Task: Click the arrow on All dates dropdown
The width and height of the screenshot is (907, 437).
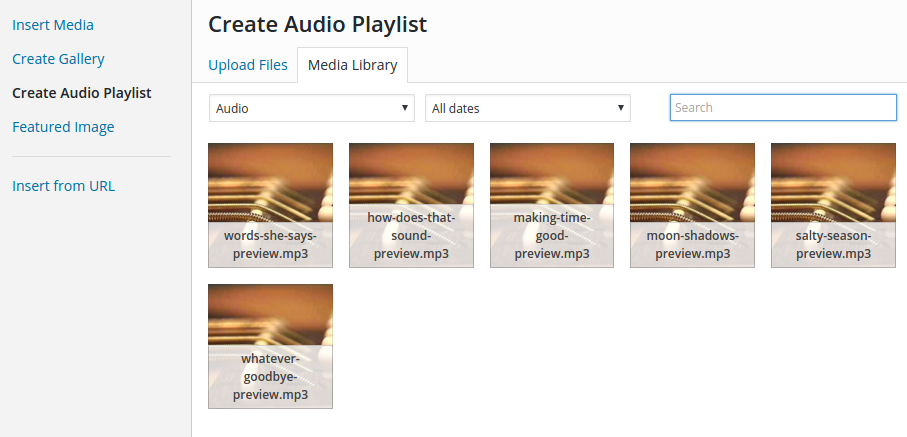Action: 621,108
